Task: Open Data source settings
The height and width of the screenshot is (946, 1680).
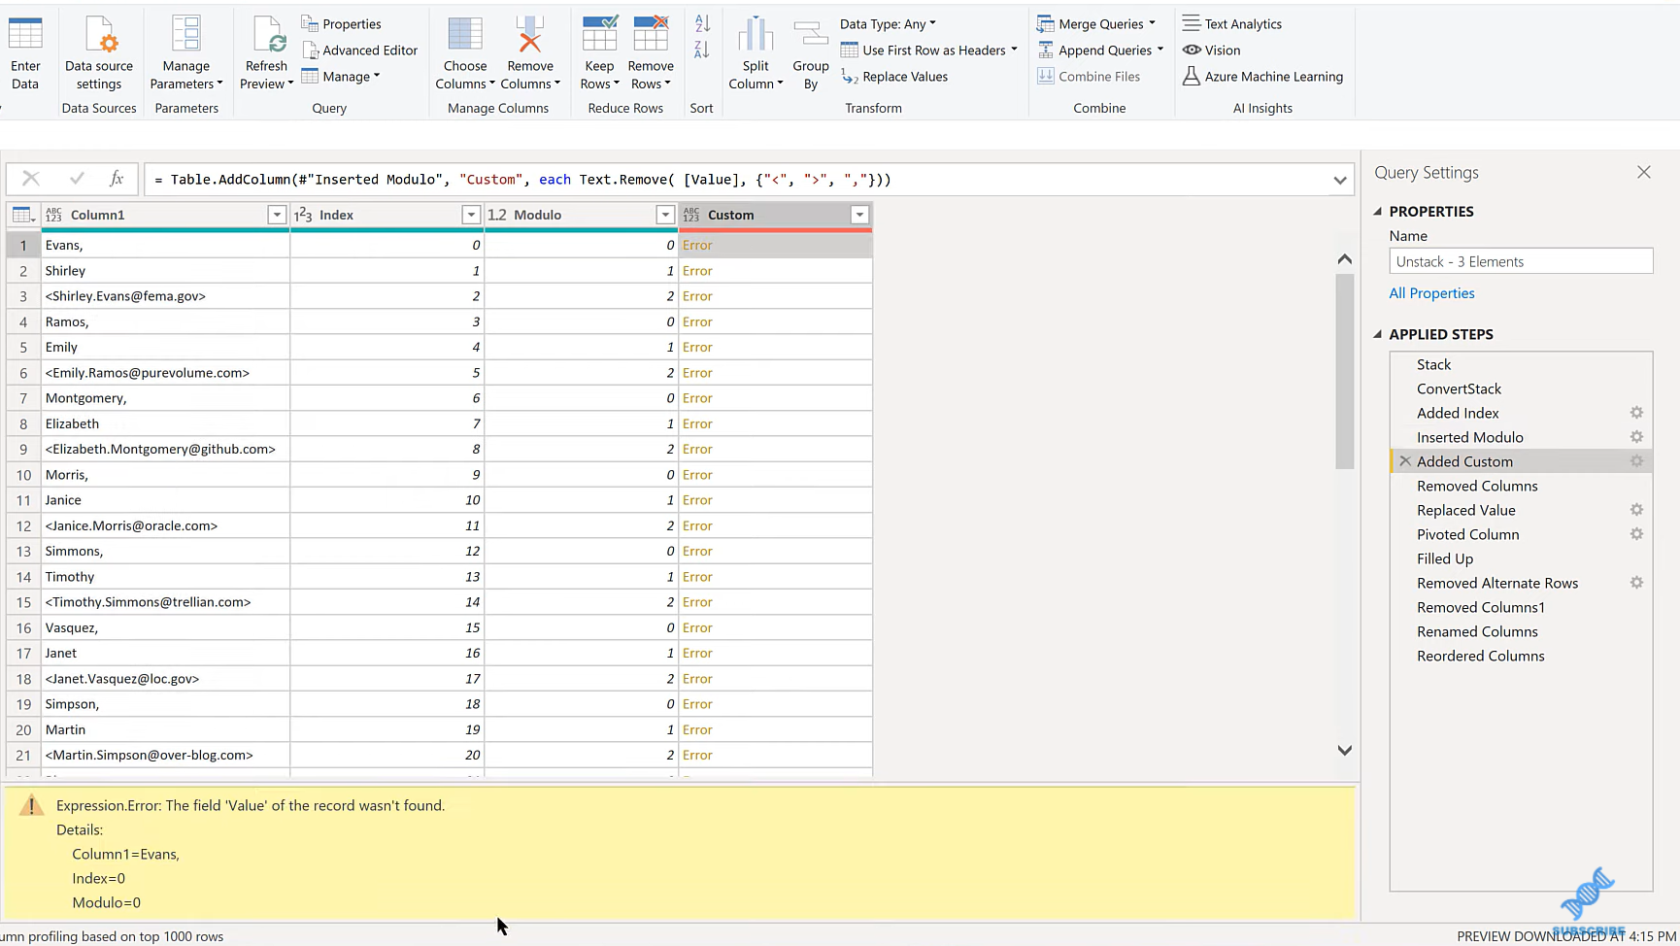Action: point(99,53)
